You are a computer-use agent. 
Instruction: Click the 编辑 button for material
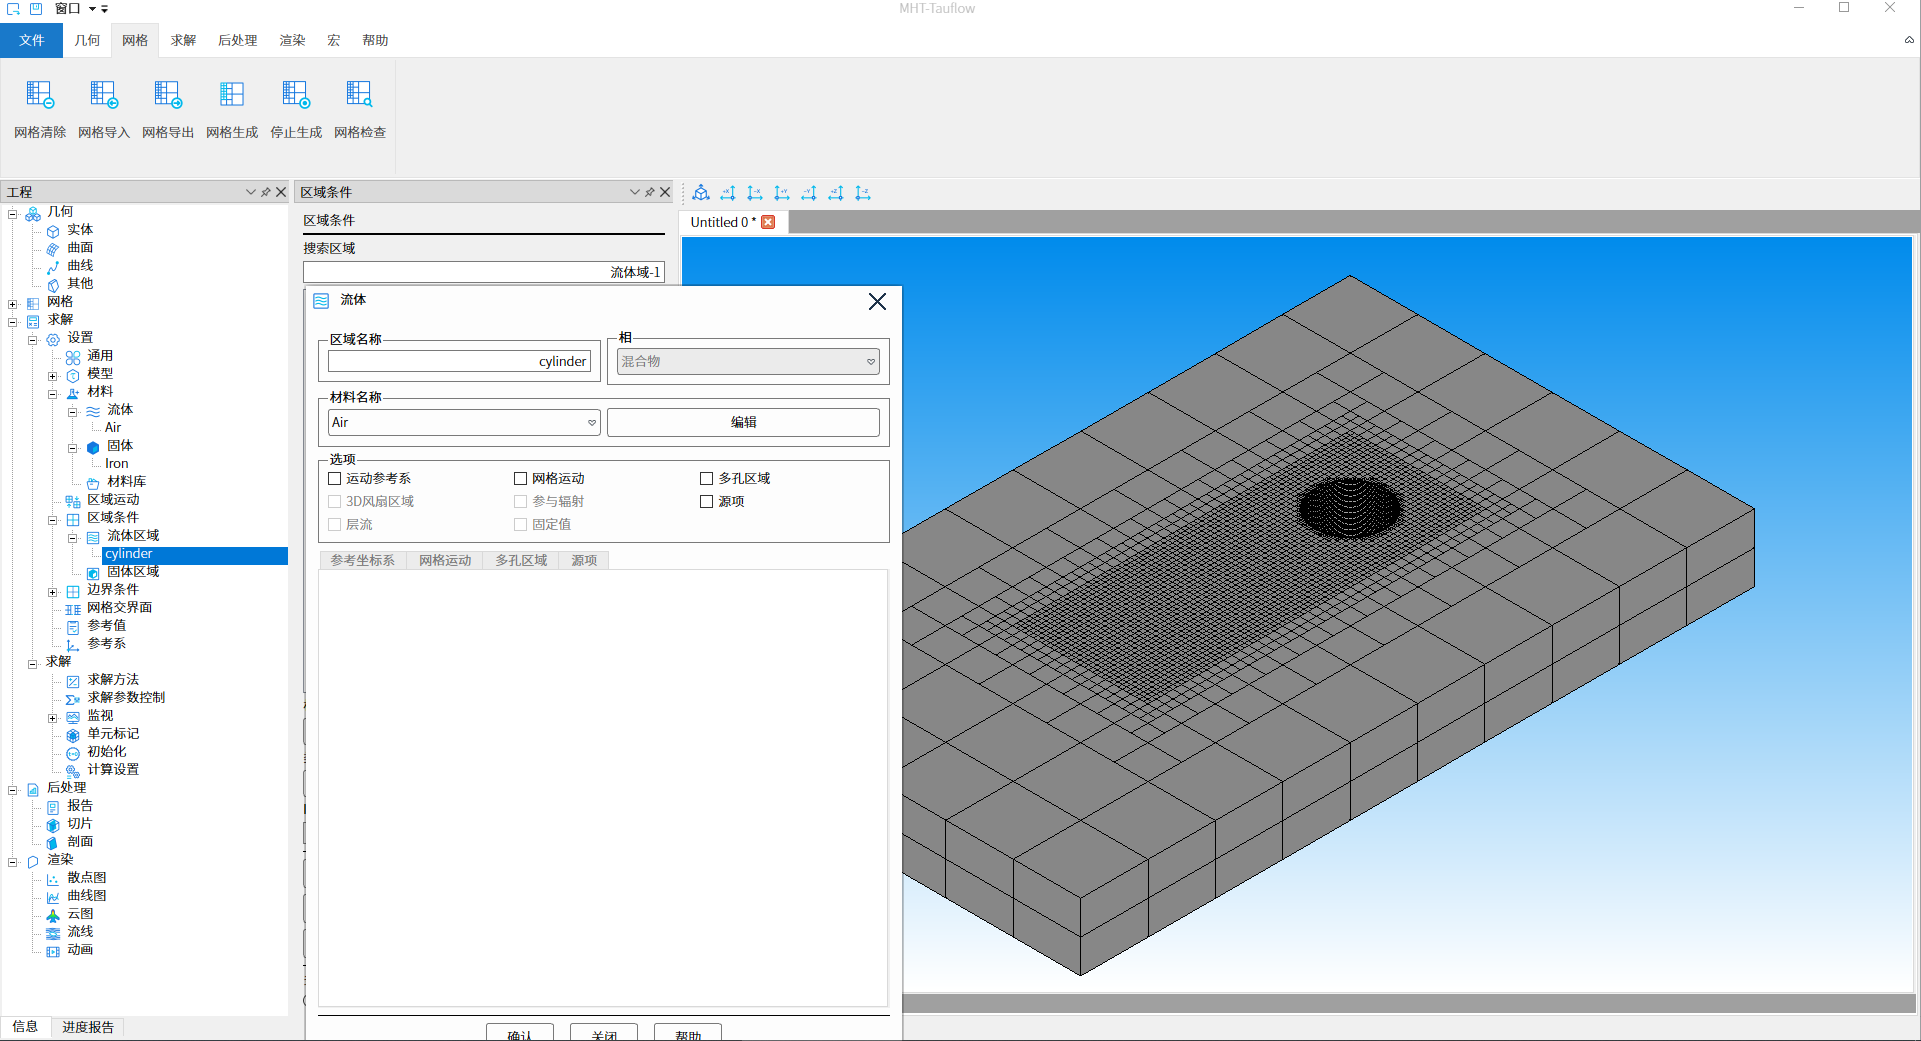[743, 423]
